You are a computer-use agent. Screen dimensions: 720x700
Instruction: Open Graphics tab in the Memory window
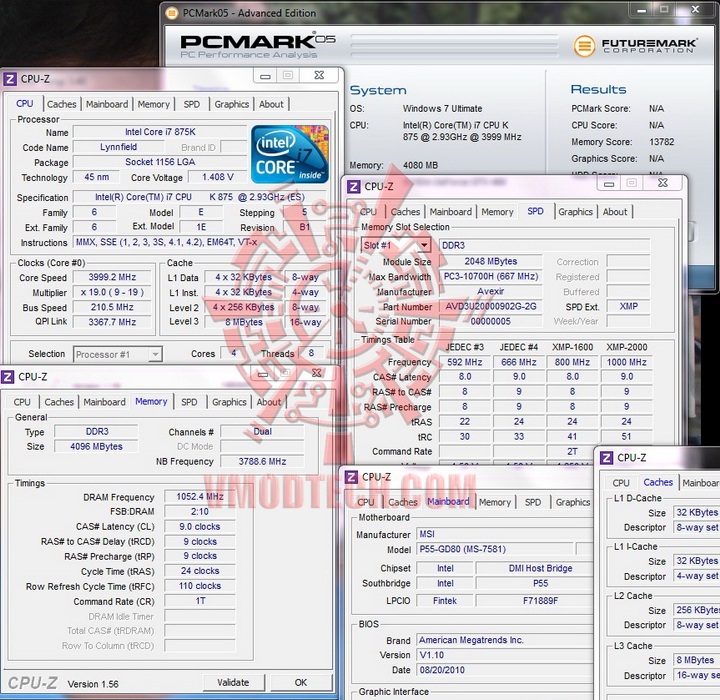pyautogui.click(x=229, y=402)
